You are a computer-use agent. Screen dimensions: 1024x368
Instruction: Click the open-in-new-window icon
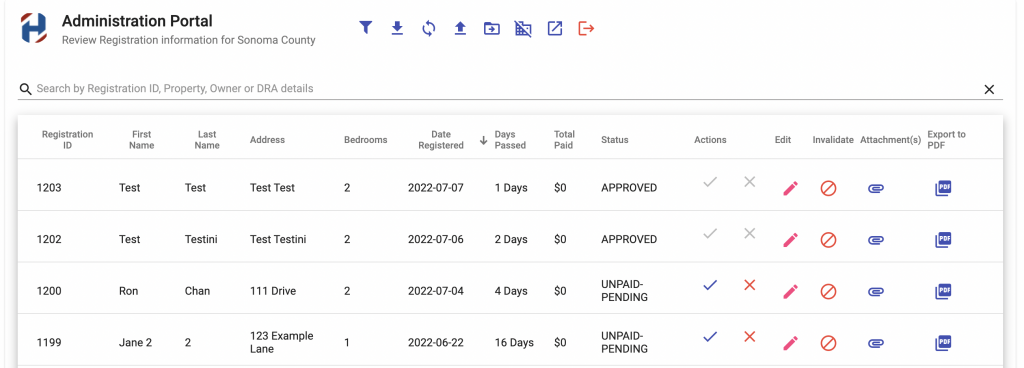(x=554, y=28)
